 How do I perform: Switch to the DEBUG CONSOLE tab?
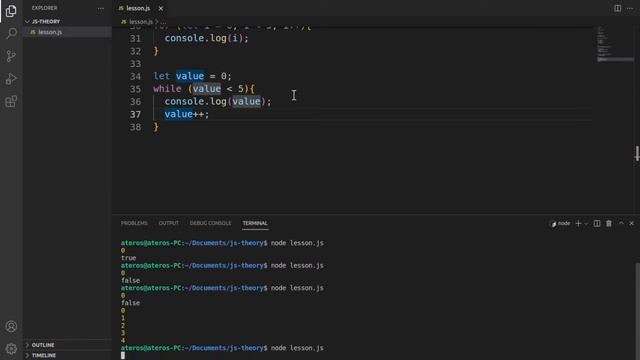210,223
